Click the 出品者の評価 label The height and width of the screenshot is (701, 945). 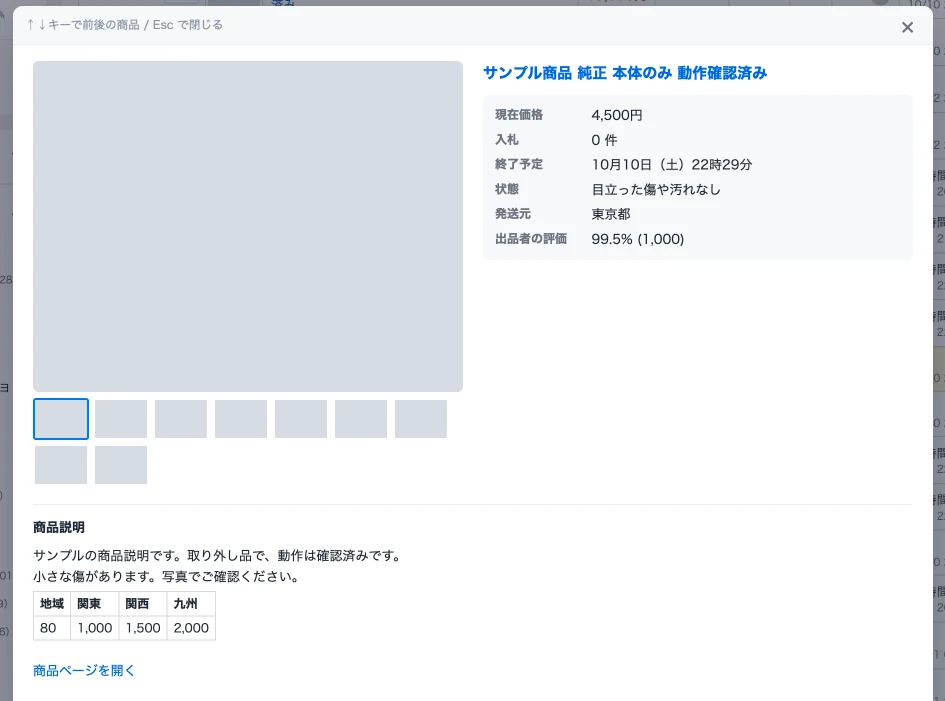click(x=531, y=239)
